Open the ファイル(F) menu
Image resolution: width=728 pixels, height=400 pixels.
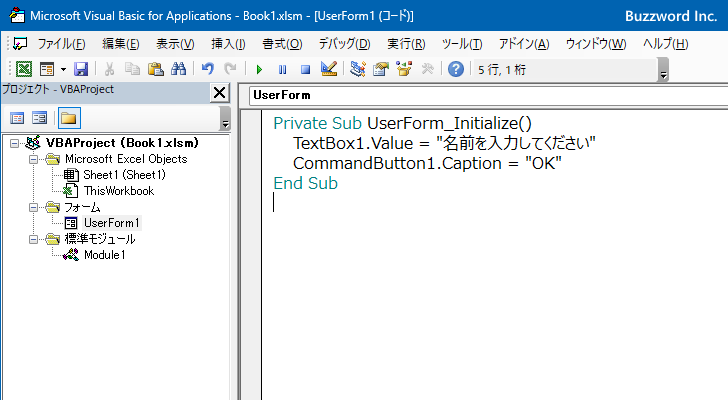tap(61, 44)
